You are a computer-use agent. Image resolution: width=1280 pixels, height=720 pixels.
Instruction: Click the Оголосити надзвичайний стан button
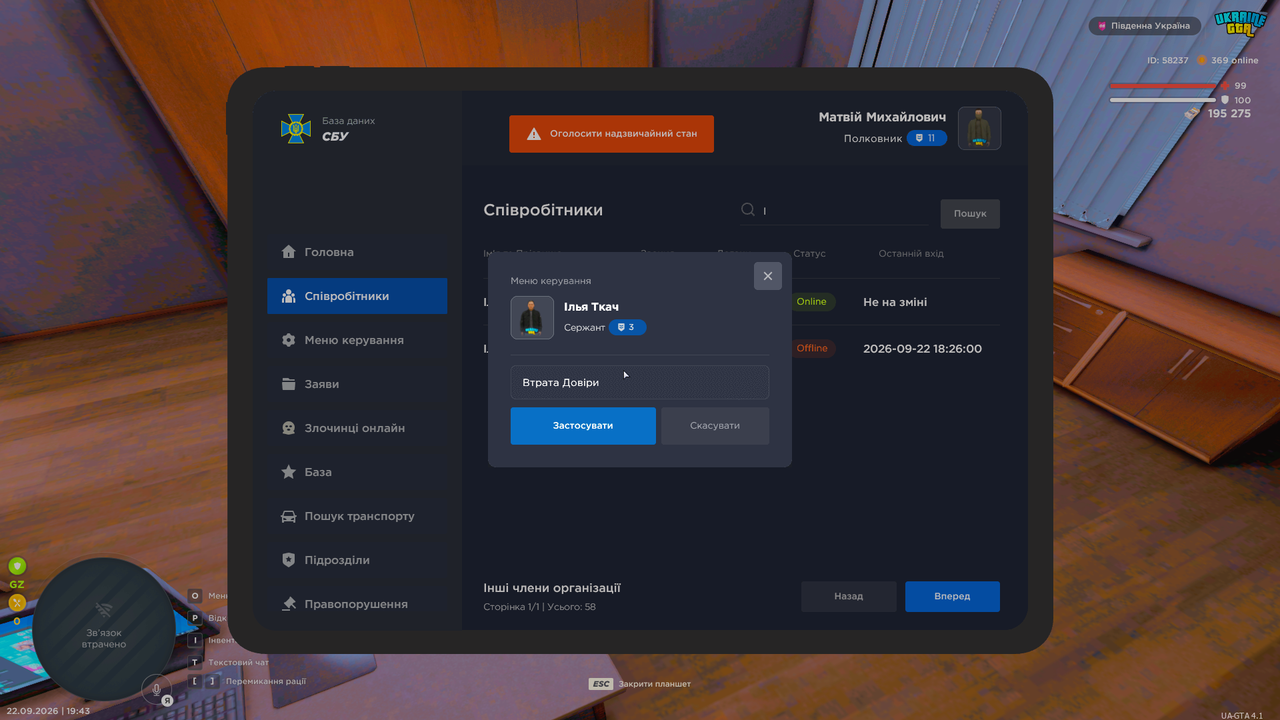click(611, 133)
